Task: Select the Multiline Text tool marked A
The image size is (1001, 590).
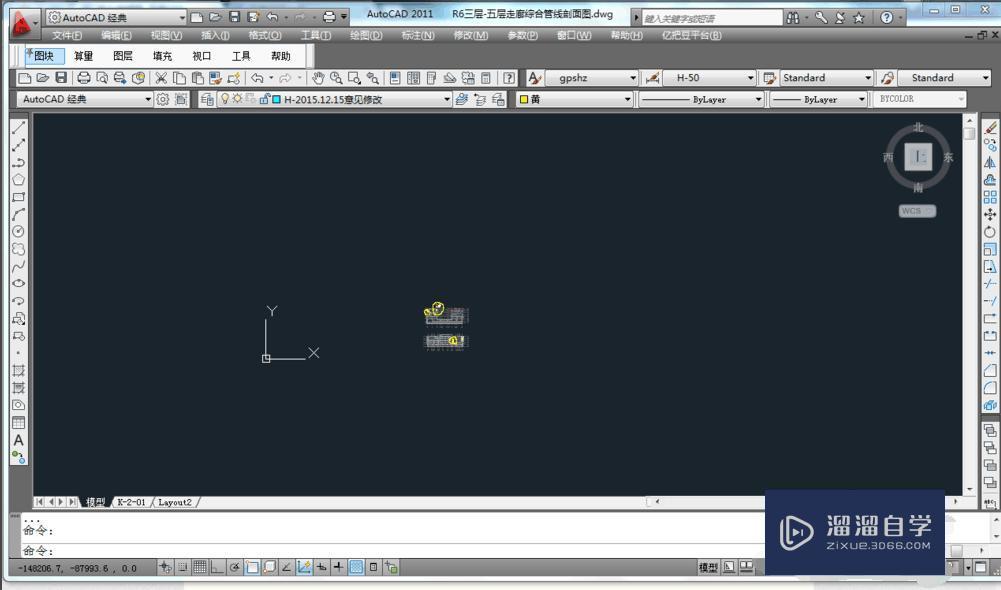Action: pos(17,440)
